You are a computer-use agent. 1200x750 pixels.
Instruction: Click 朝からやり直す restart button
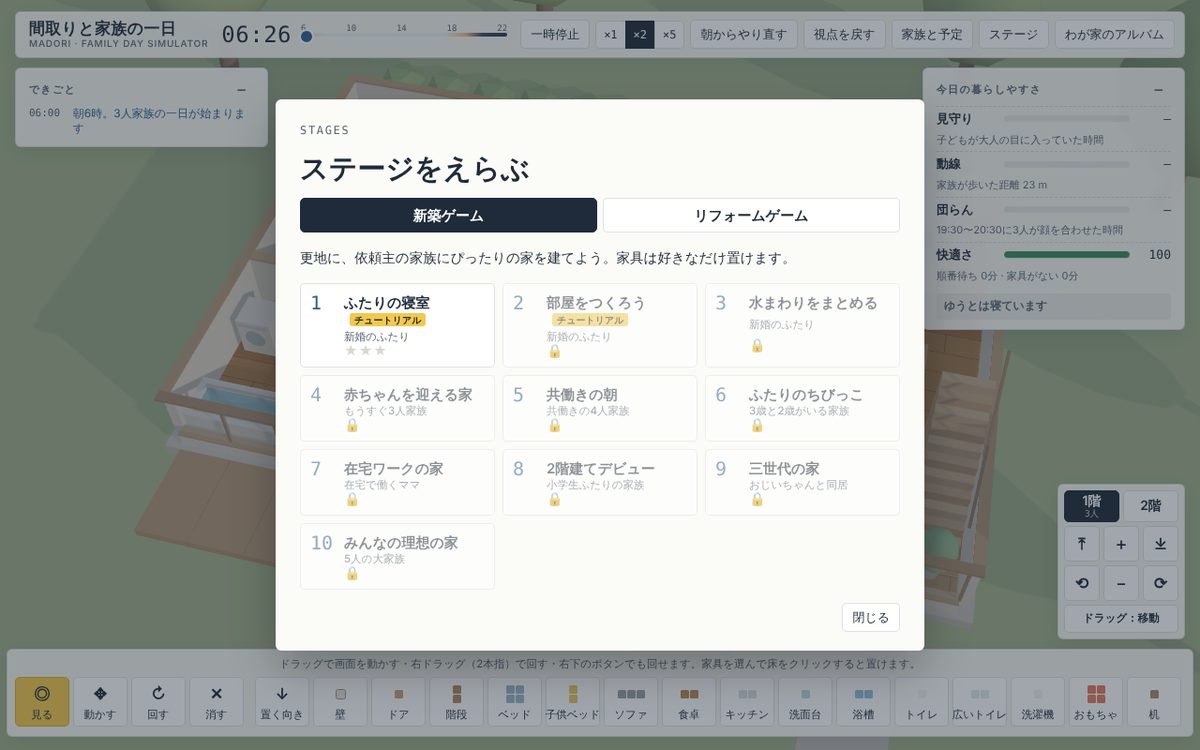(x=744, y=35)
